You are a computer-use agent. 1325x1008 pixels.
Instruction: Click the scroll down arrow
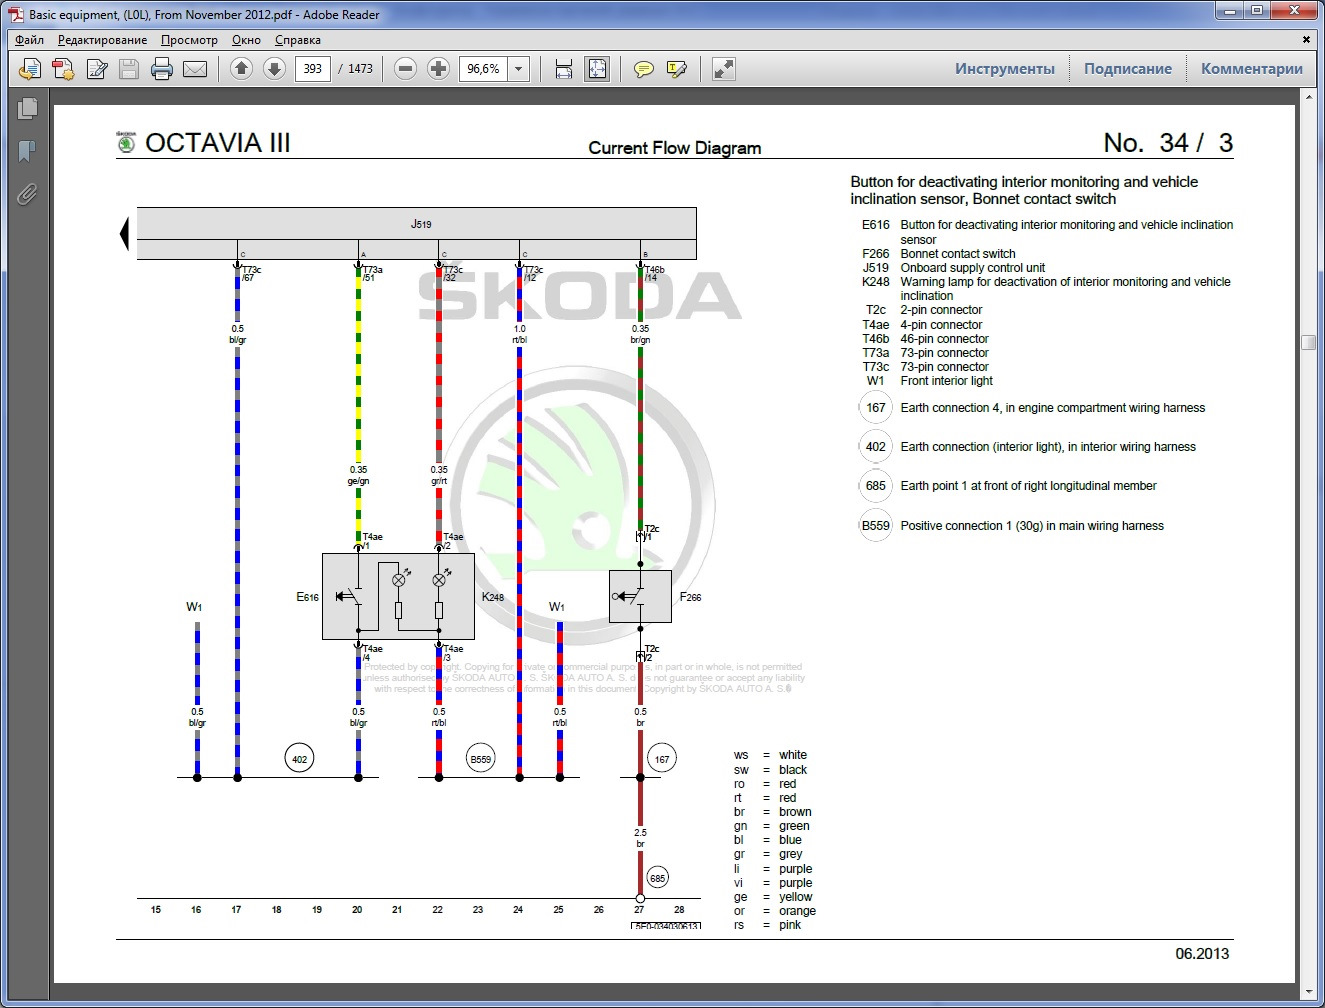pos(1308,992)
